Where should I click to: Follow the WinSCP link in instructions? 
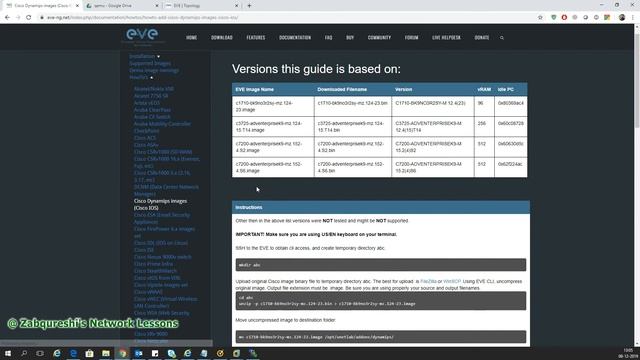(452, 281)
